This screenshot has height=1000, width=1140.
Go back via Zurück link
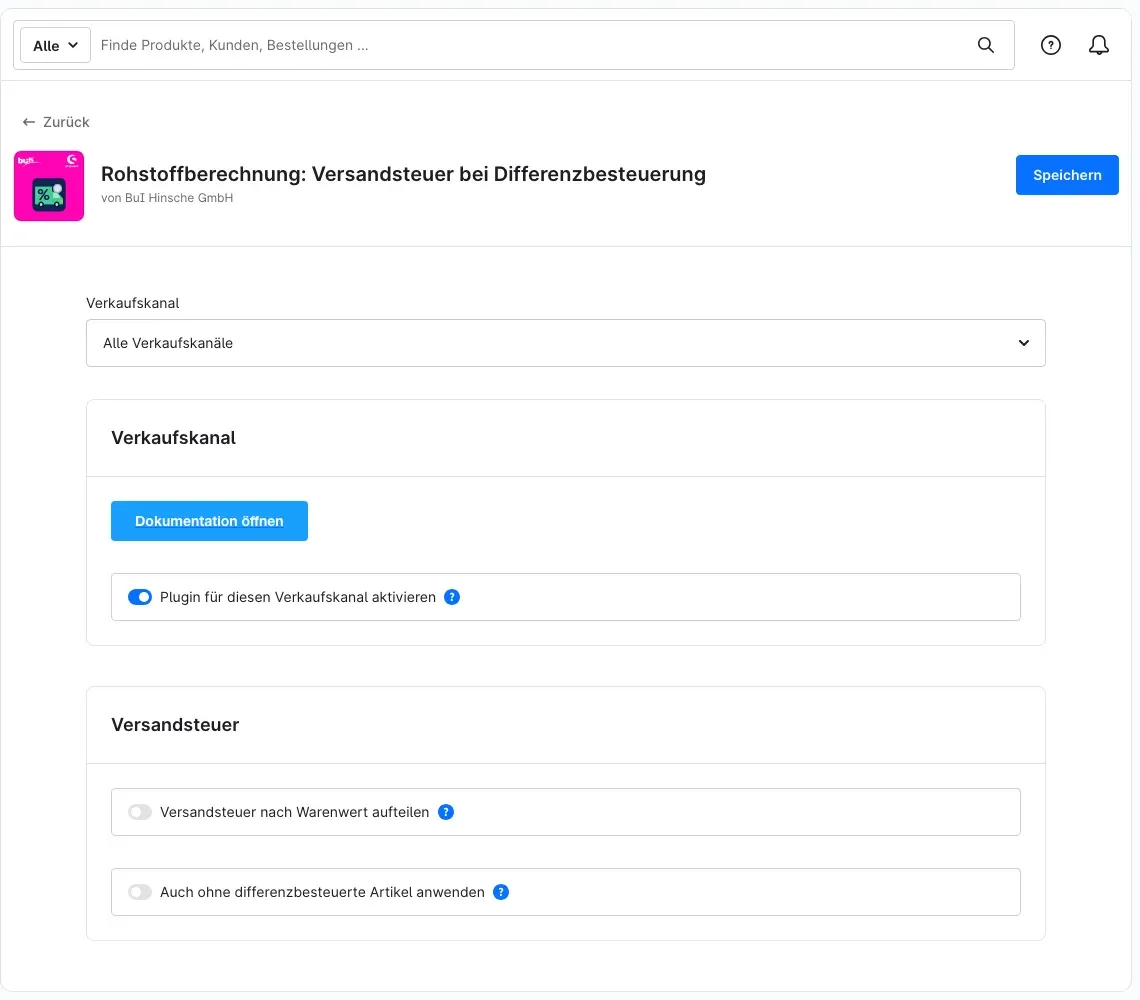click(56, 122)
